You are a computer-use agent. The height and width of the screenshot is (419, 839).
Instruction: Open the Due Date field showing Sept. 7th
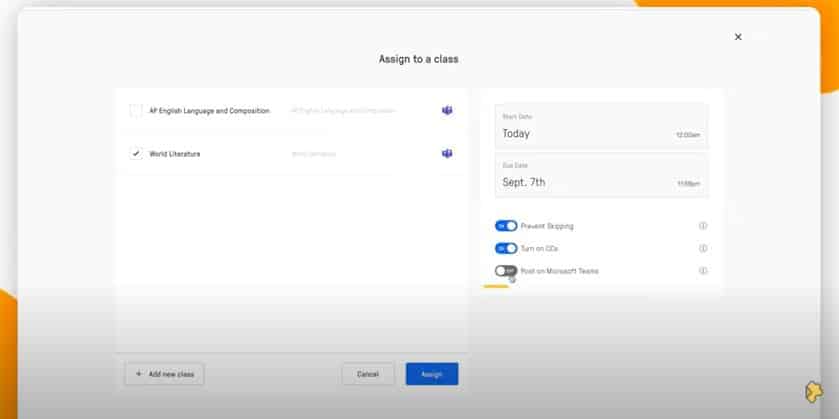(x=601, y=176)
